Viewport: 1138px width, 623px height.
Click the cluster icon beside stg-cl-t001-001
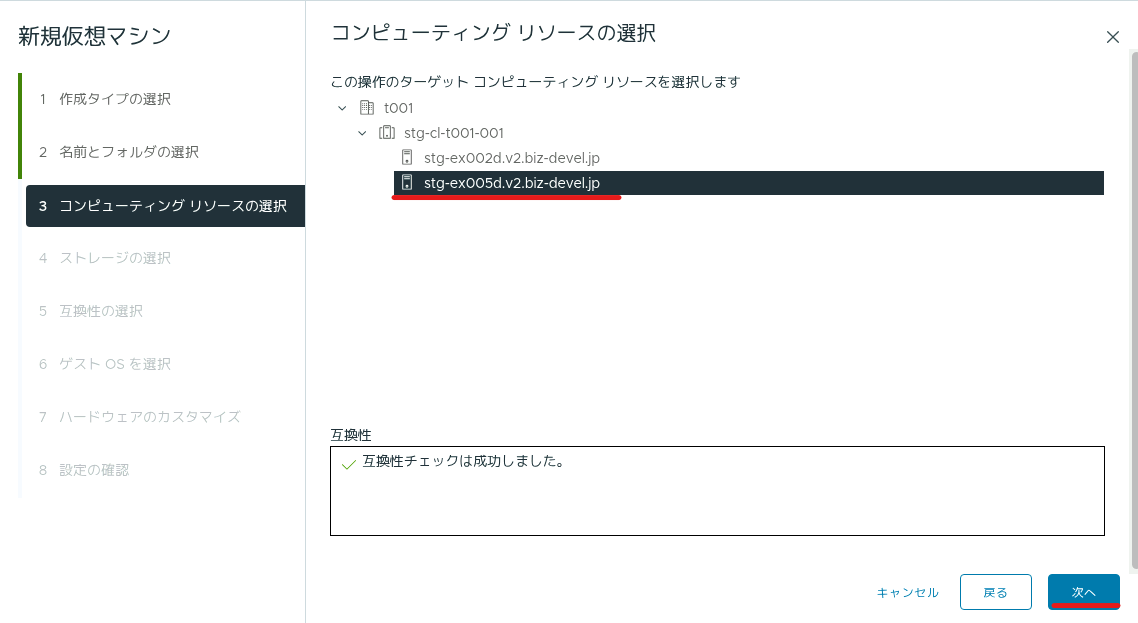pos(387,133)
